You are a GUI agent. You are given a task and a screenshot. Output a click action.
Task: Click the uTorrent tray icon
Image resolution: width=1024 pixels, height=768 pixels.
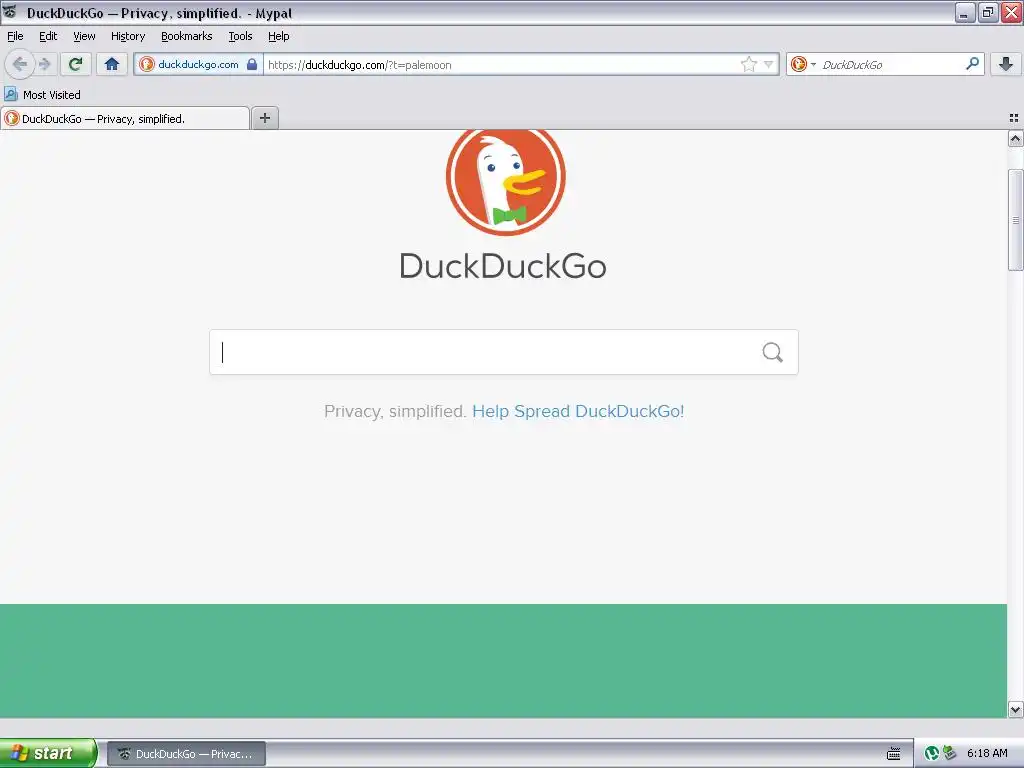(932, 754)
